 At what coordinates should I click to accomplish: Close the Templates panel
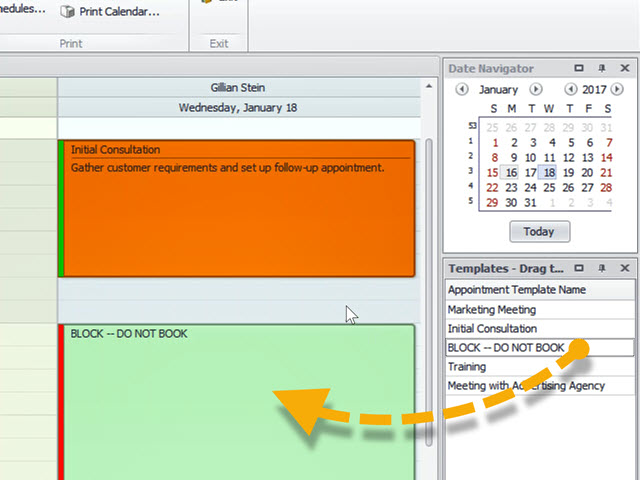[625, 268]
